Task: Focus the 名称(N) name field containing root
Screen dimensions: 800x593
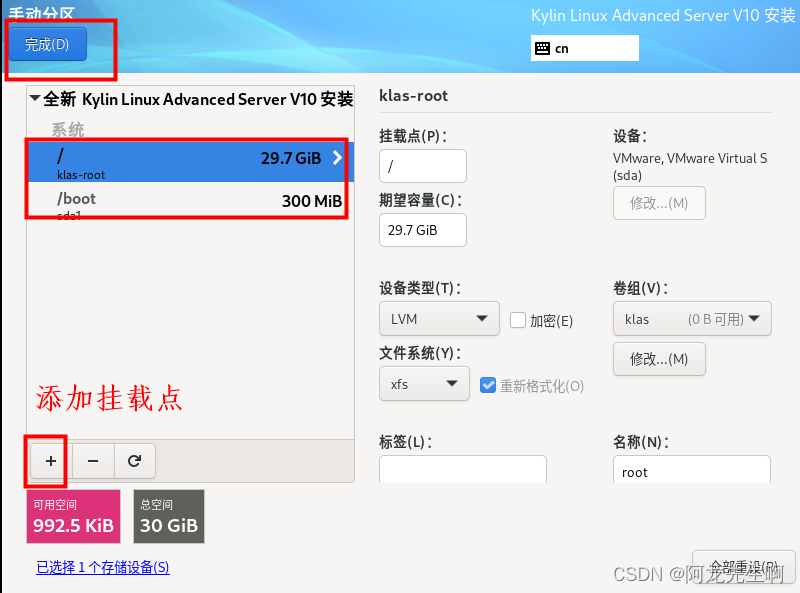Action: pyautogui.click(x=692, y=470)
